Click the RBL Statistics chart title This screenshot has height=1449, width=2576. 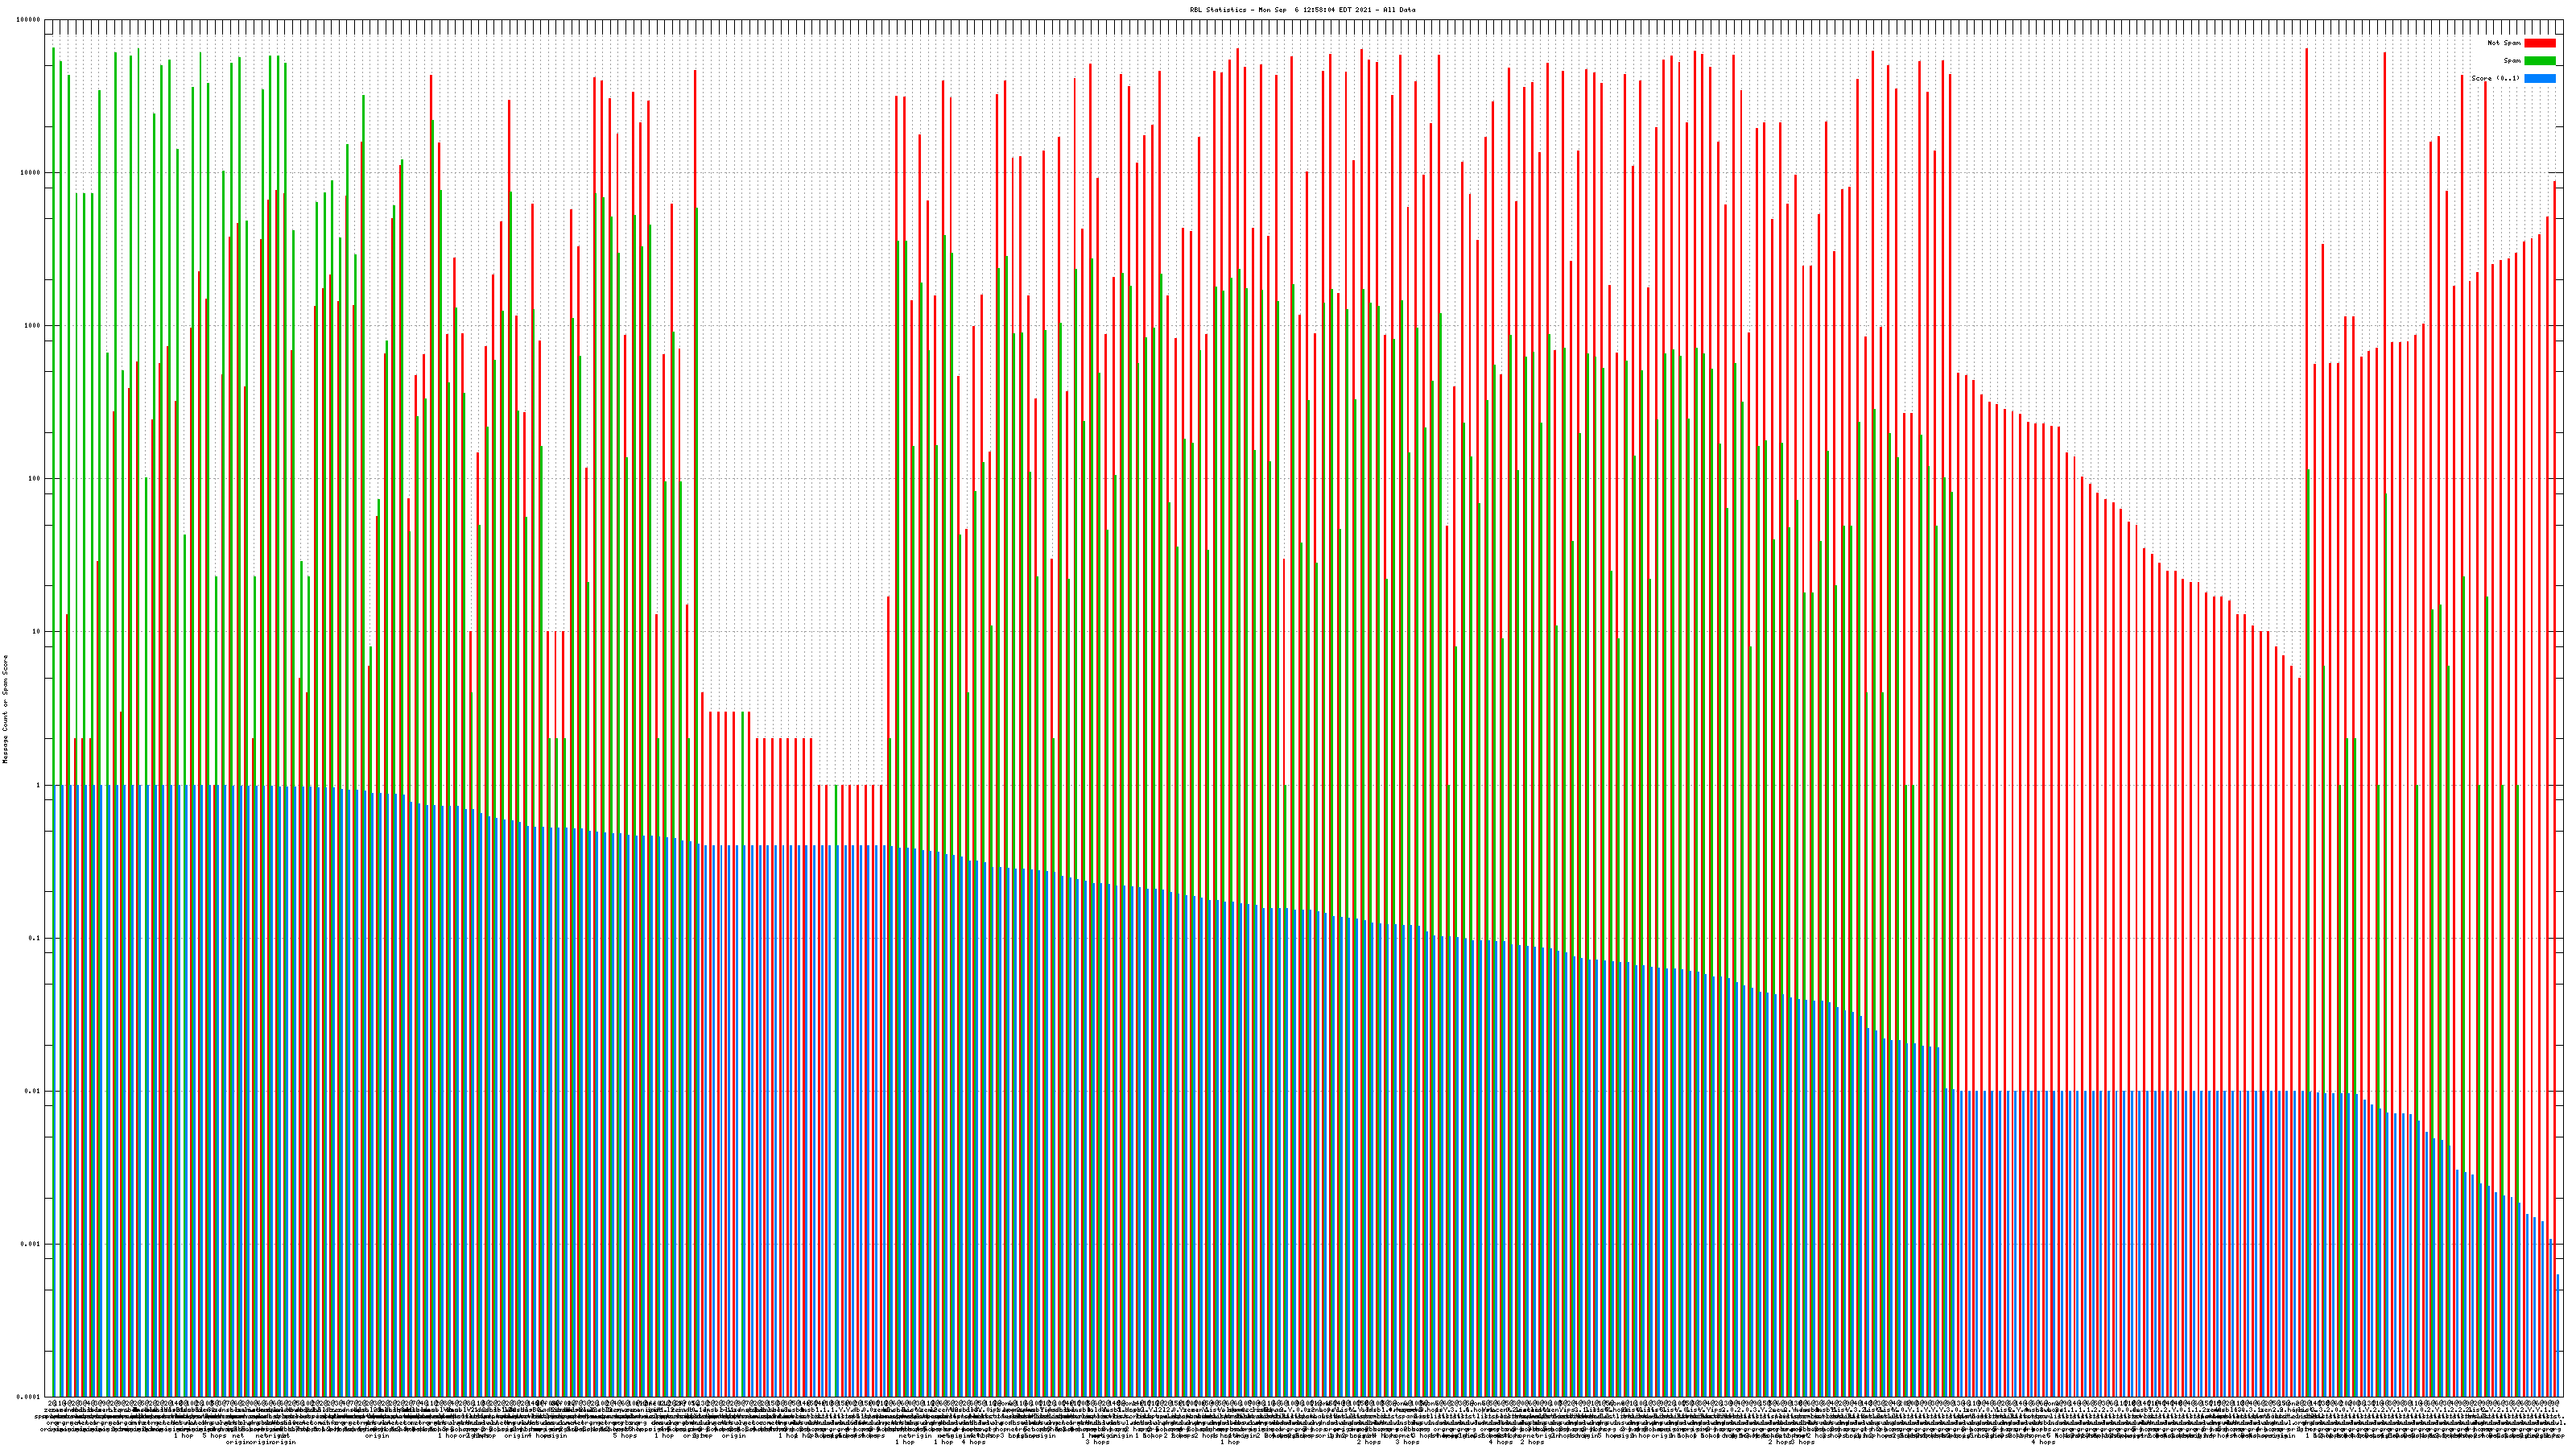coord(1302,10)
